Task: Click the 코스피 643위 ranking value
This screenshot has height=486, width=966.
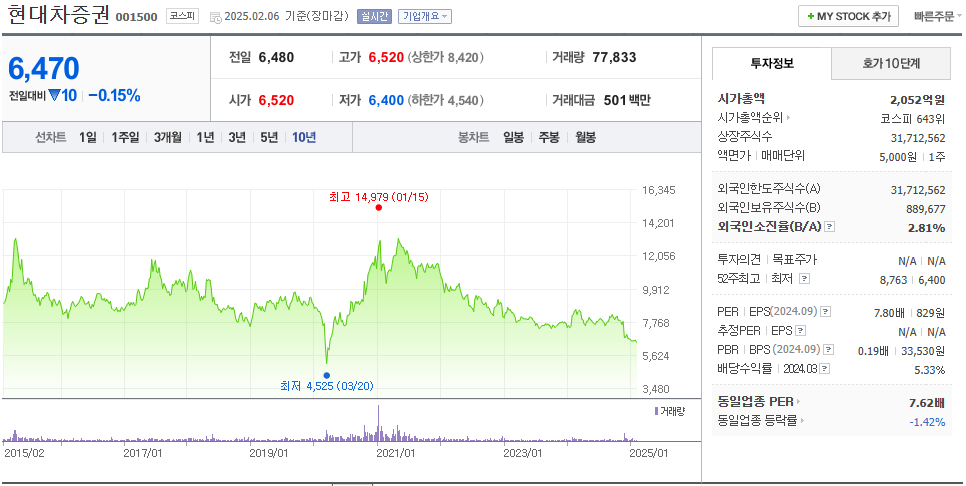Action: click(x=913, y=118)
